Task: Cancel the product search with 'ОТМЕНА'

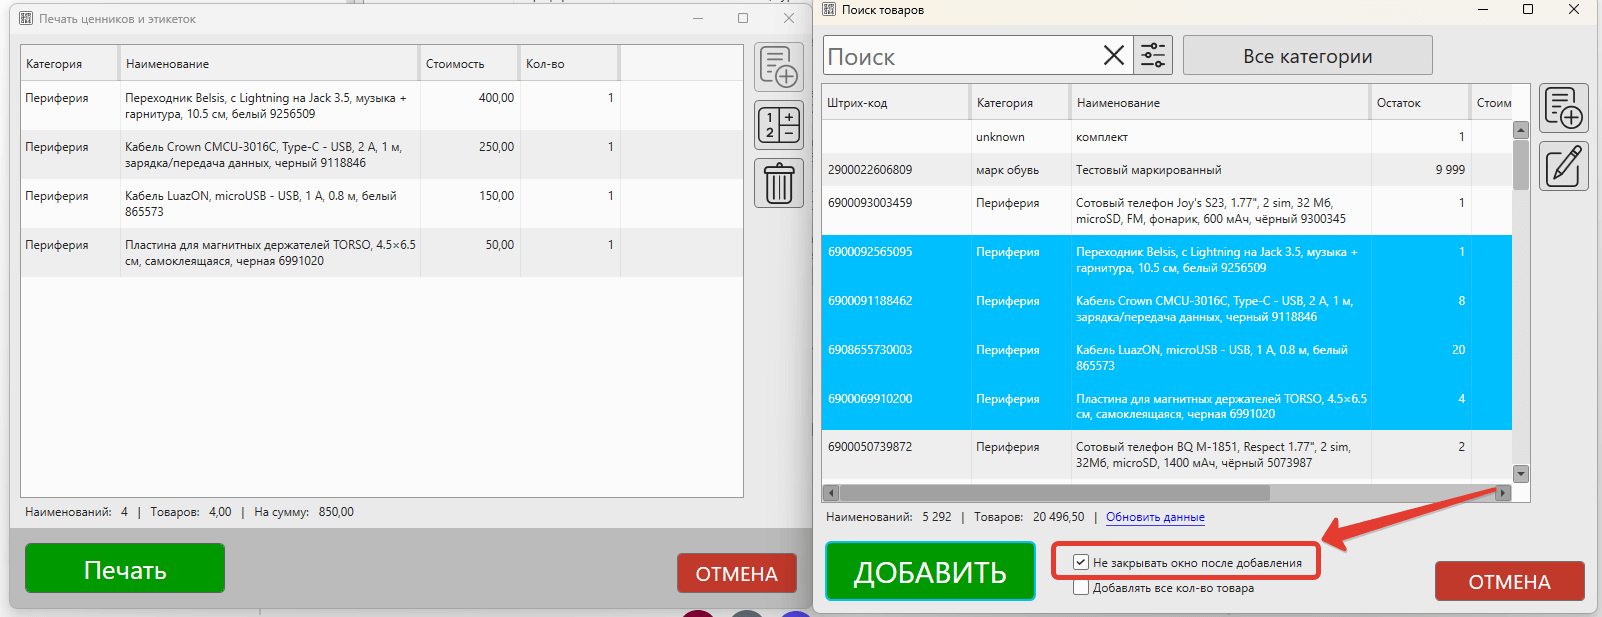Action: 1508,582
